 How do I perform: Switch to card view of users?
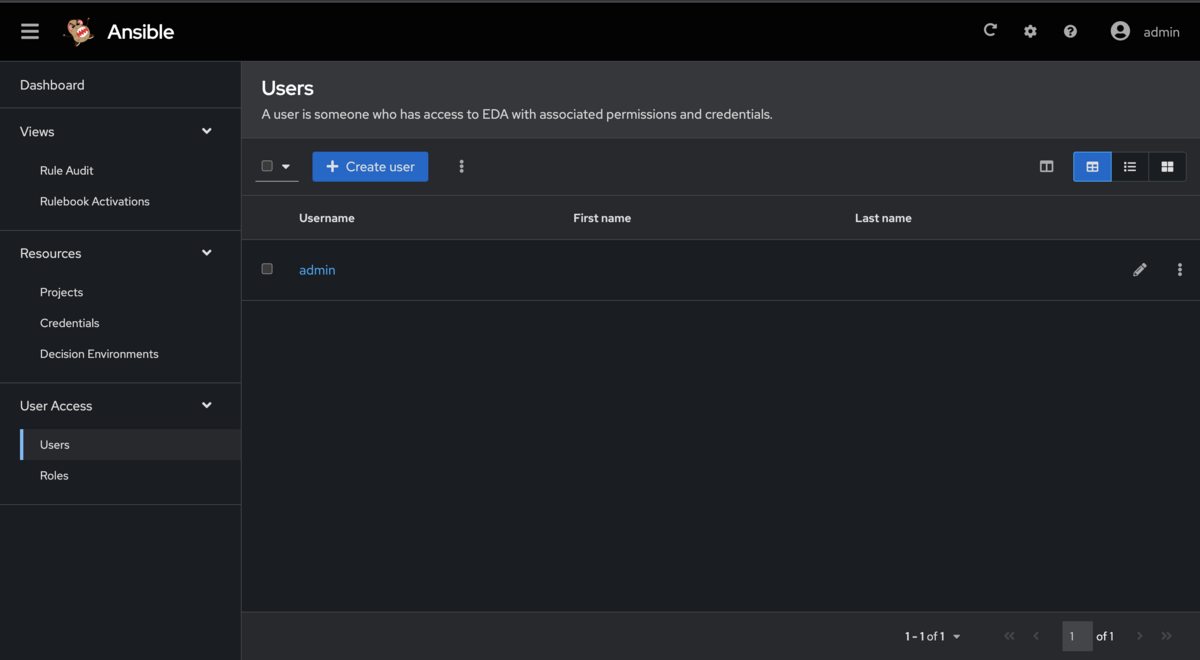pyautogui.click(x=1167, y=166)
